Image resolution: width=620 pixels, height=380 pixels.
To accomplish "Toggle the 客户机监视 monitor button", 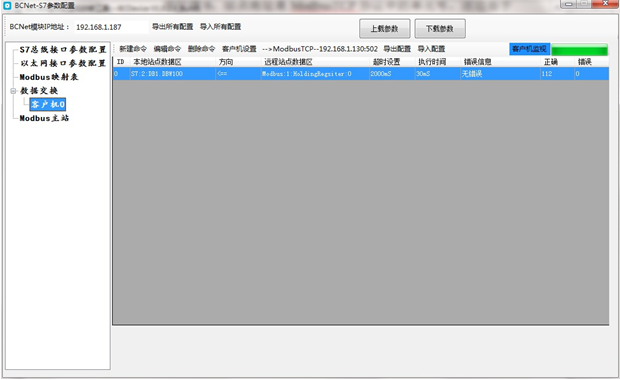I will tap(529, 49).
